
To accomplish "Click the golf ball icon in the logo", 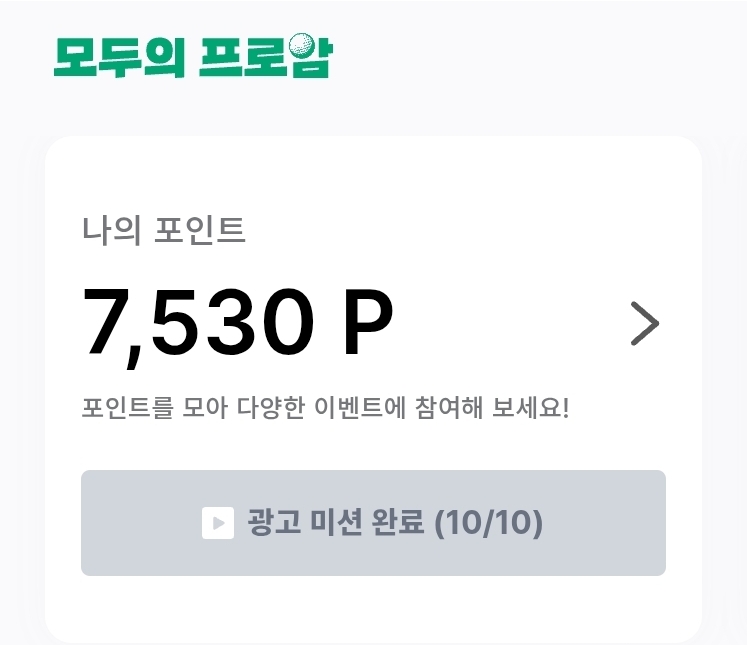I will (x=301, y=45).
